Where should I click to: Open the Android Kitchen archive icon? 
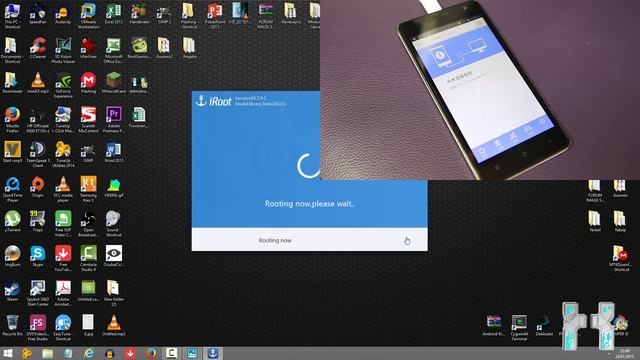(494, 326)
